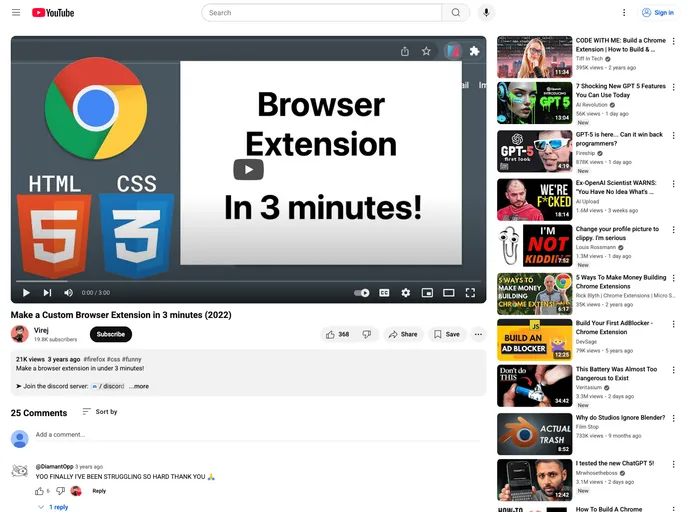Dislike the video
688x512 pixels.
[x=367, y=334]
